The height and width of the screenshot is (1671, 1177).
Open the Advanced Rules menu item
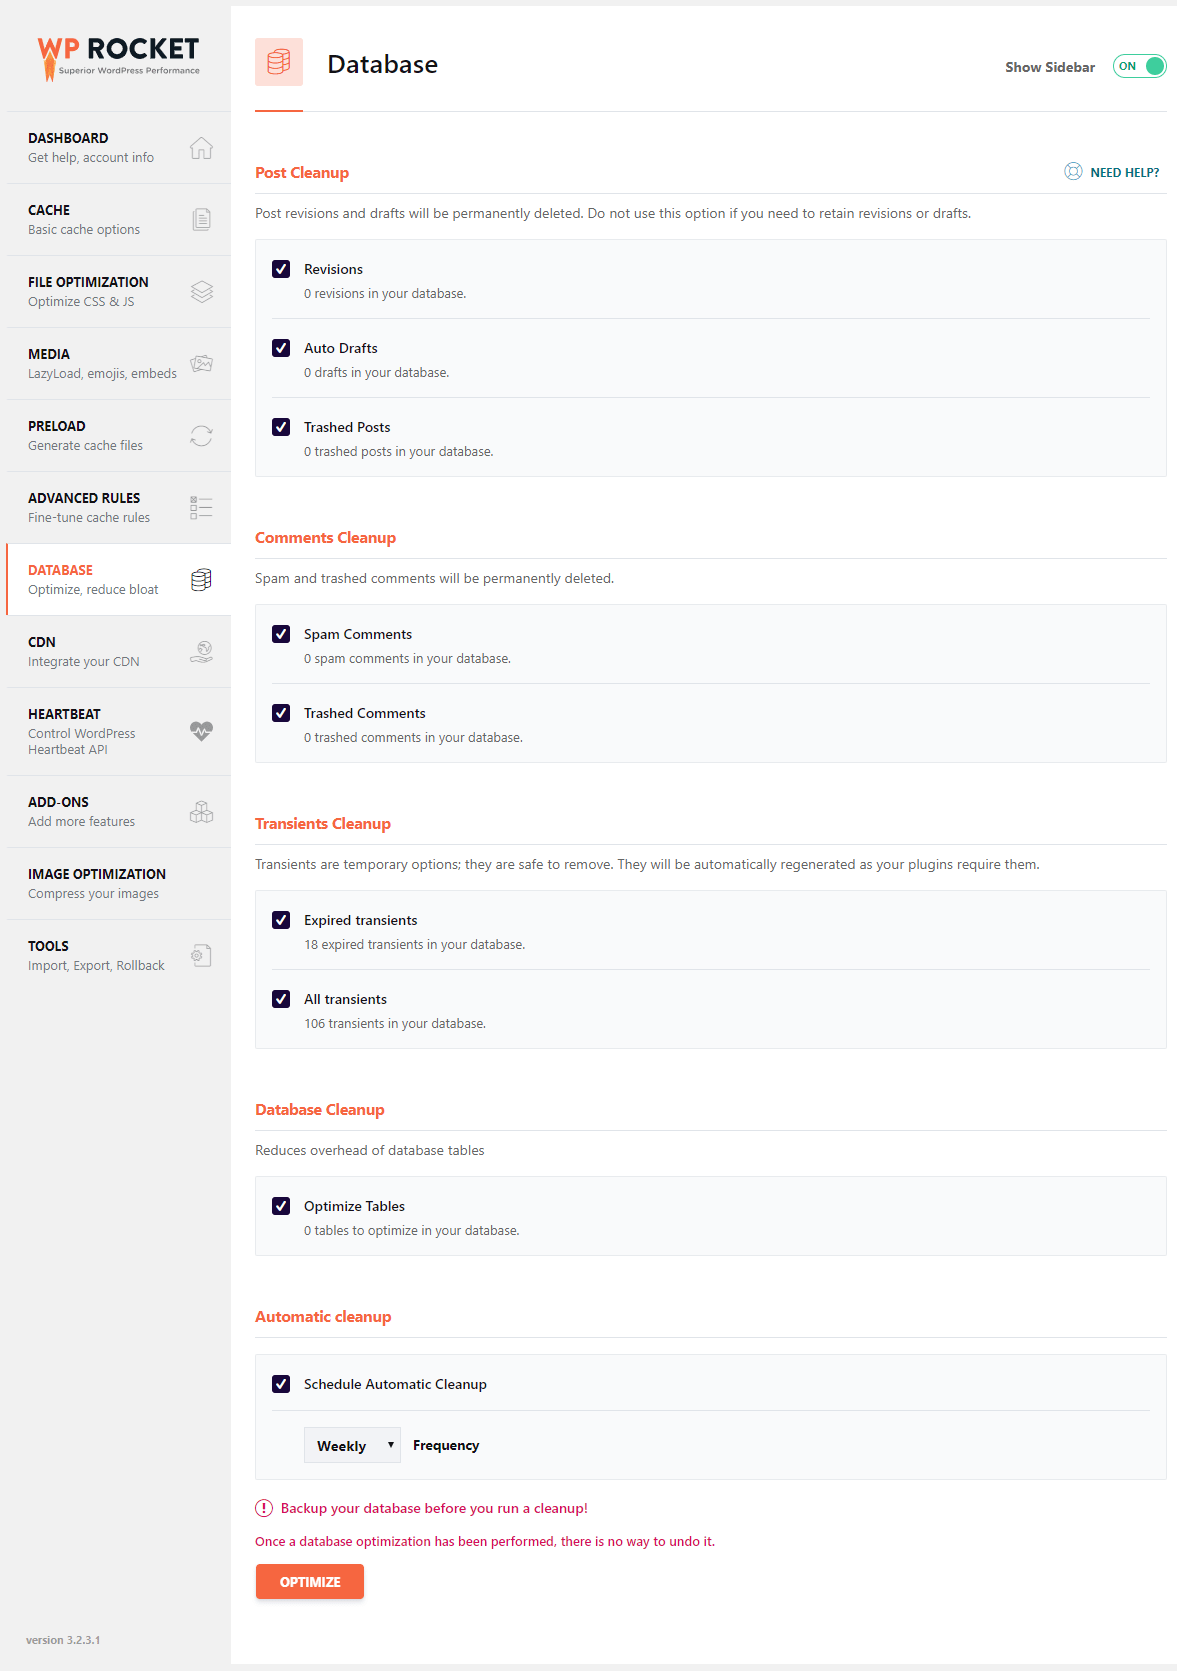pos(119,508)
